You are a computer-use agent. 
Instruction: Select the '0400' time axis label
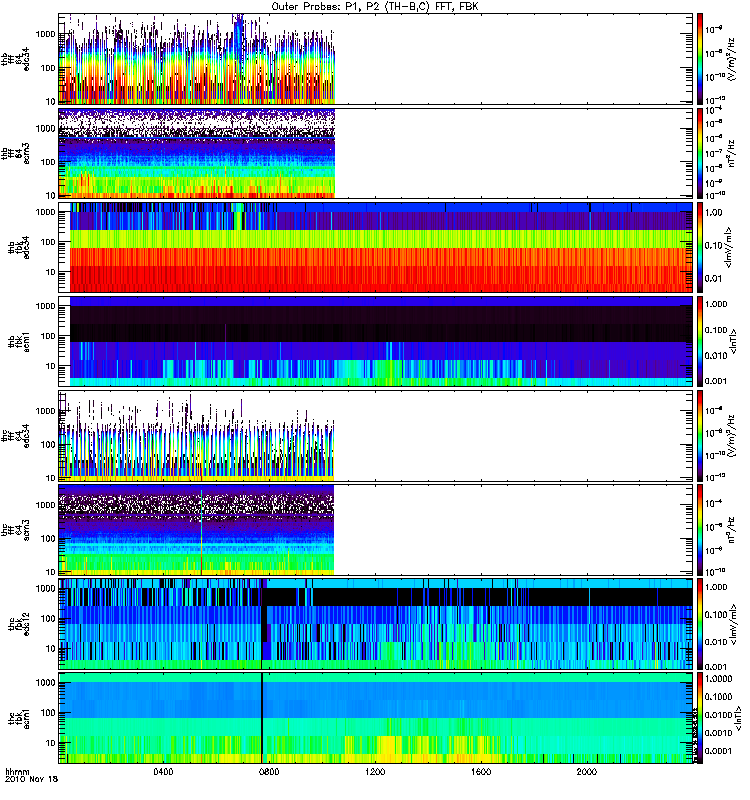(x=163, y=772)
